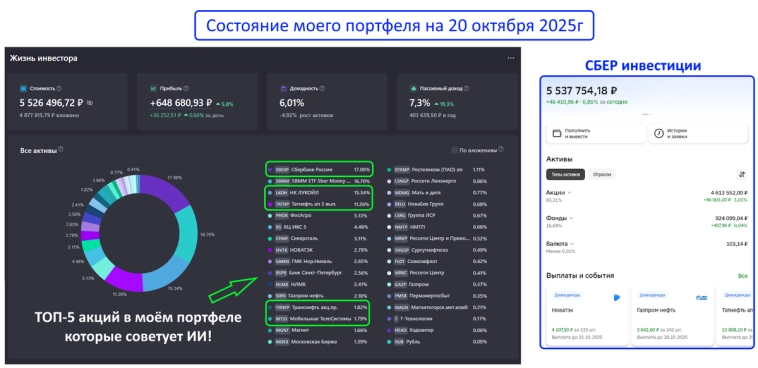Viewport: 758px width, 368px height.
Task: Click the LKOH ticker badge
Action: tap(281, 192)
